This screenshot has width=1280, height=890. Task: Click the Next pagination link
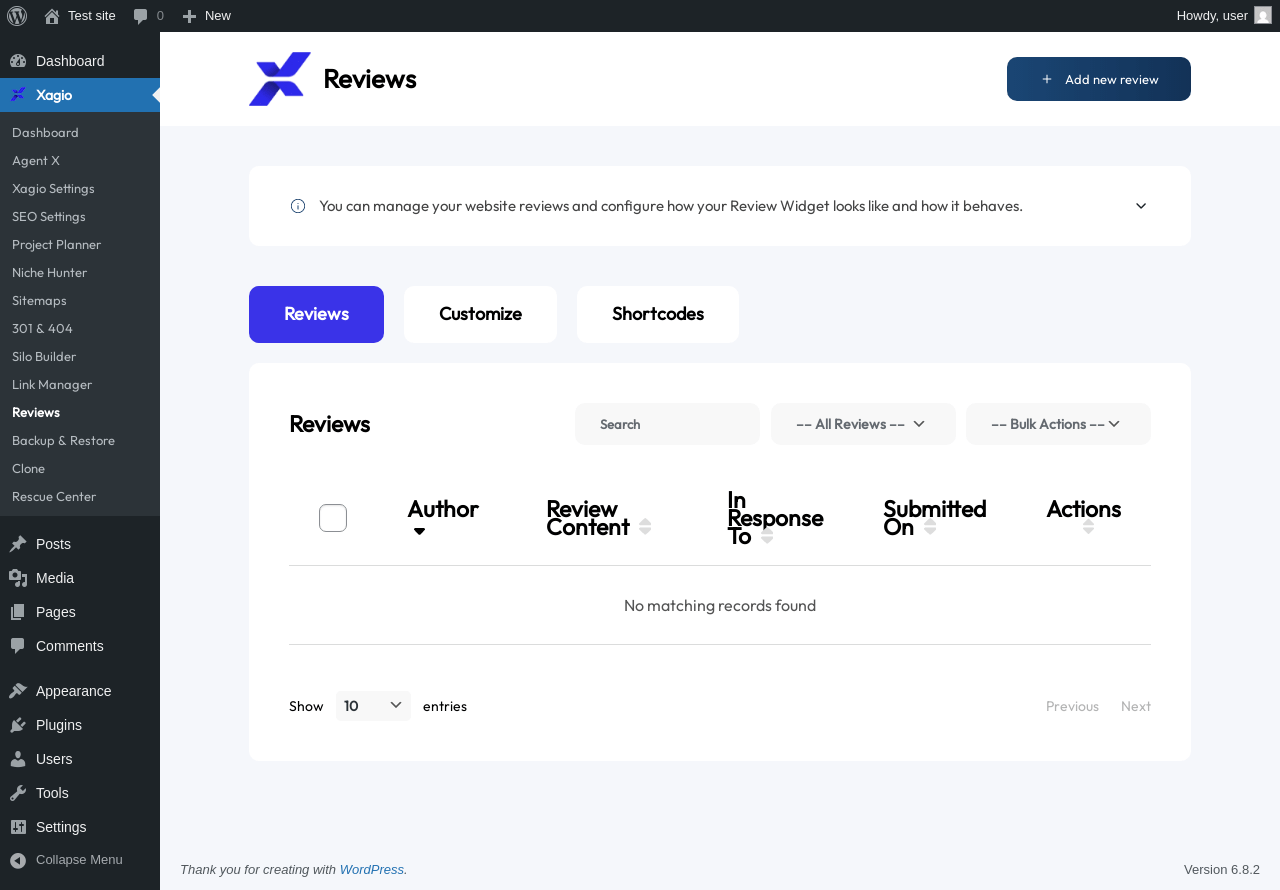pos(1136,706)
